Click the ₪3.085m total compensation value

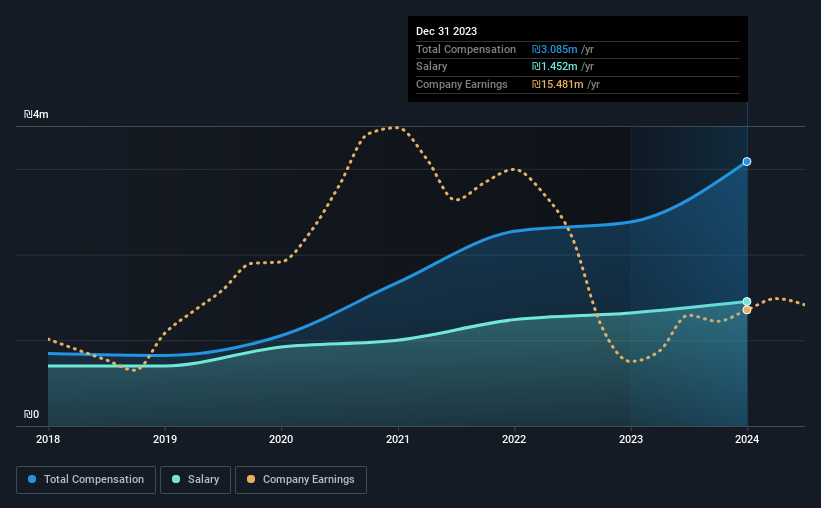555,49
